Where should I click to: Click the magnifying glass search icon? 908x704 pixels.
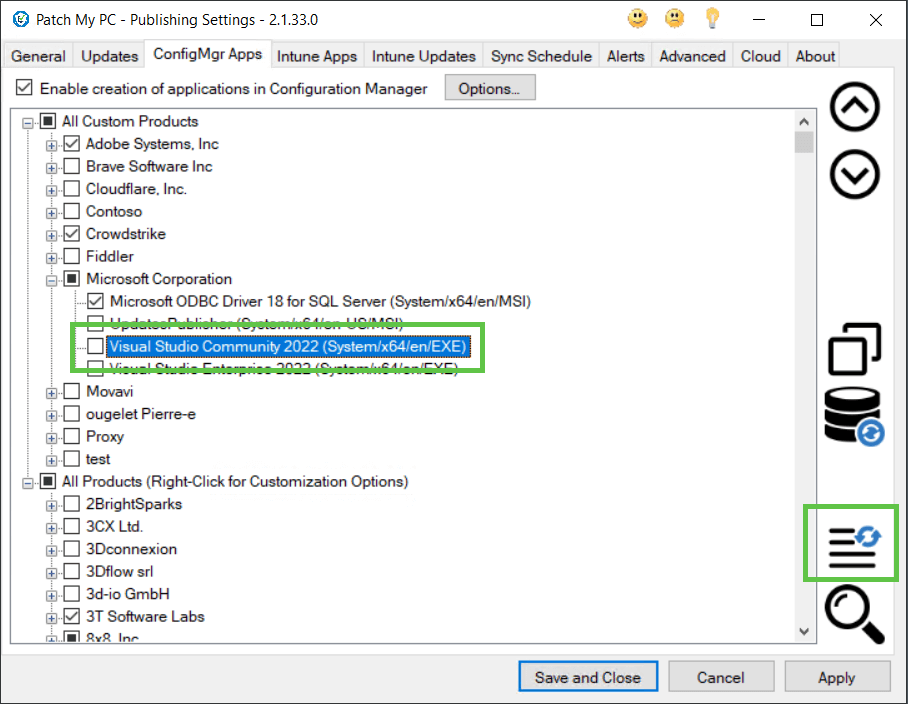coord(855,614)
